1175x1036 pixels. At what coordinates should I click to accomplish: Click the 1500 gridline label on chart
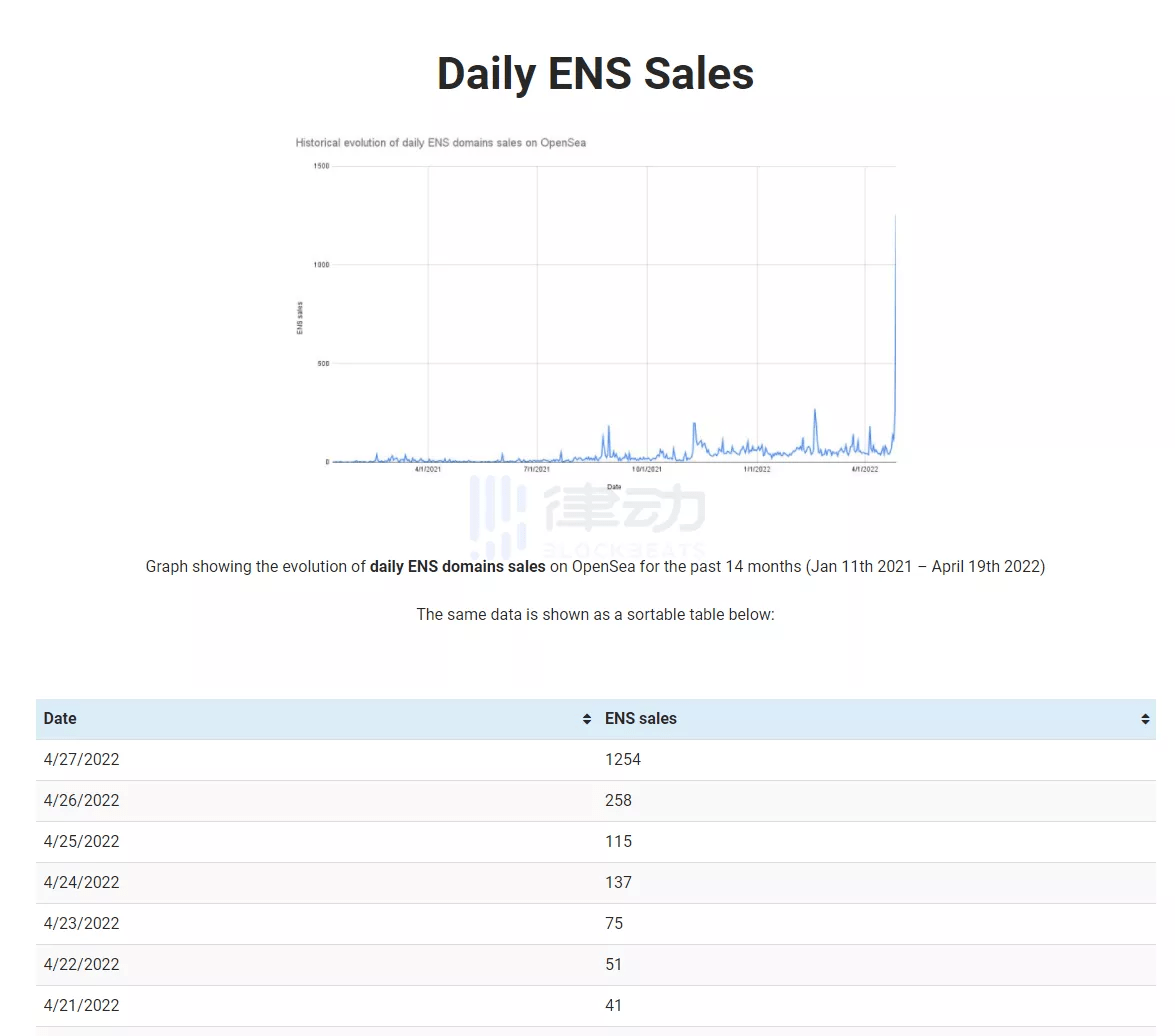tap(320, 167)
